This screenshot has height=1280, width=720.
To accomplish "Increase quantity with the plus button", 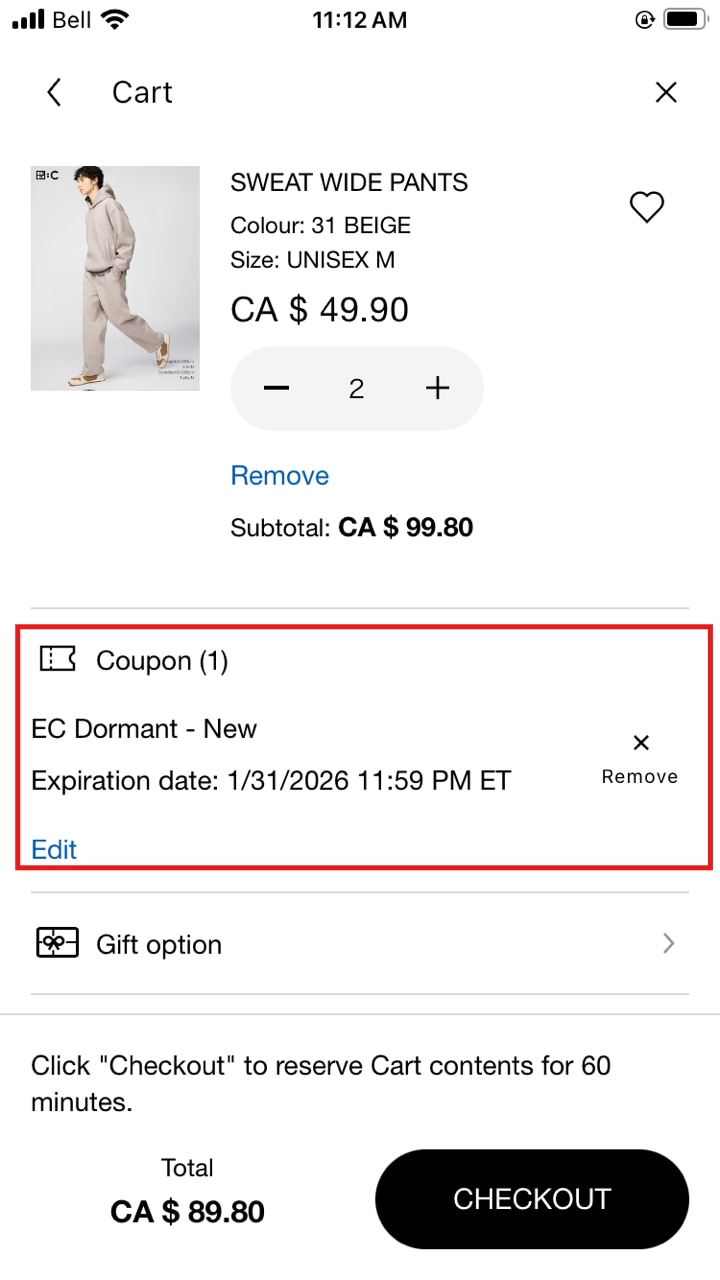I will click(x=437, y=389).
